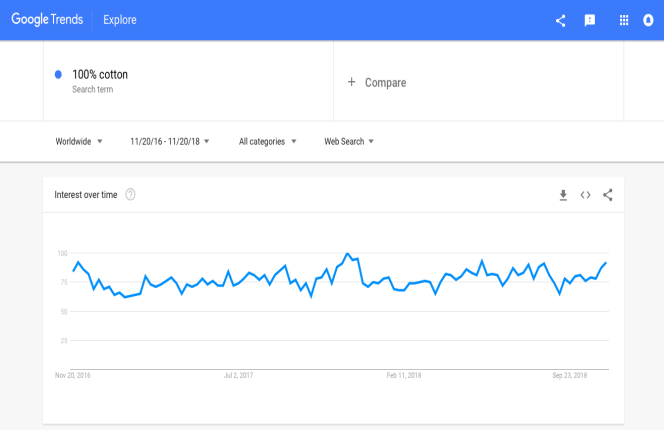Open the Google apps grid
The height and width of the screenshot is (430, 665).
[x=623, y=20]
